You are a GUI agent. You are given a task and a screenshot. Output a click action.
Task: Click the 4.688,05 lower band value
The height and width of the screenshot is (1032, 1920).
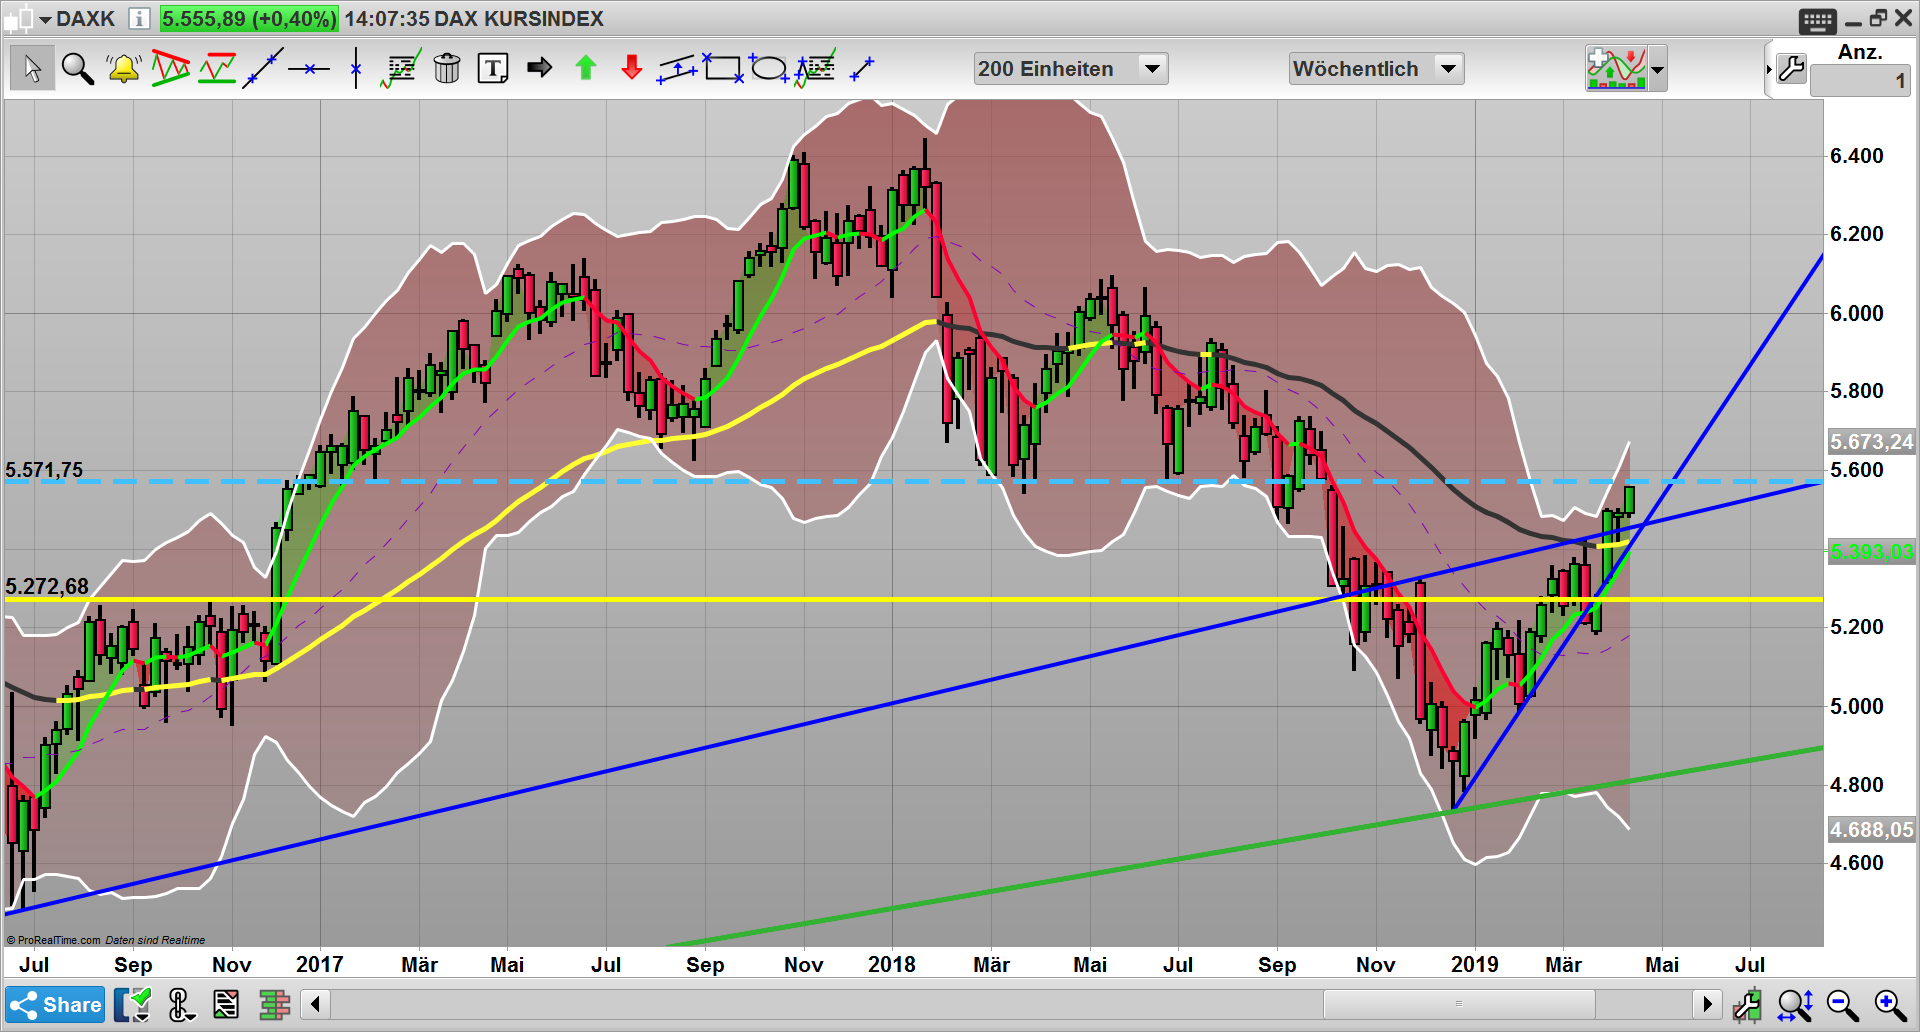point(1870,830)
